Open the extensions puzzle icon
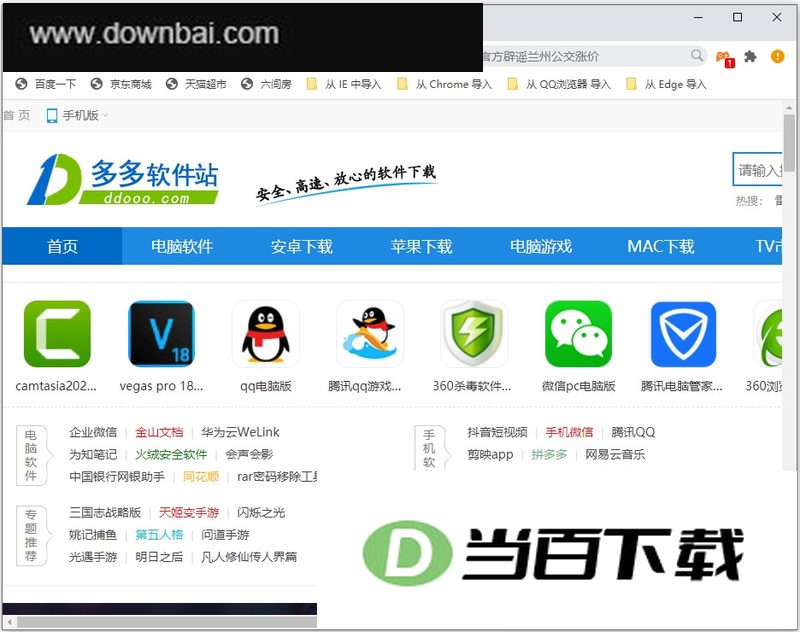Viewport: 800px width, 632px height. (x=750, y=56)
